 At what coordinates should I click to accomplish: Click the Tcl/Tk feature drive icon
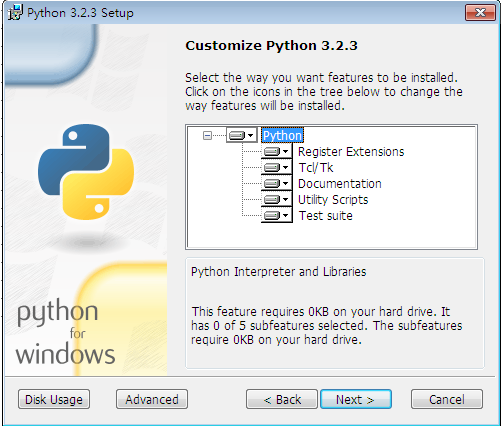[272, 167]
